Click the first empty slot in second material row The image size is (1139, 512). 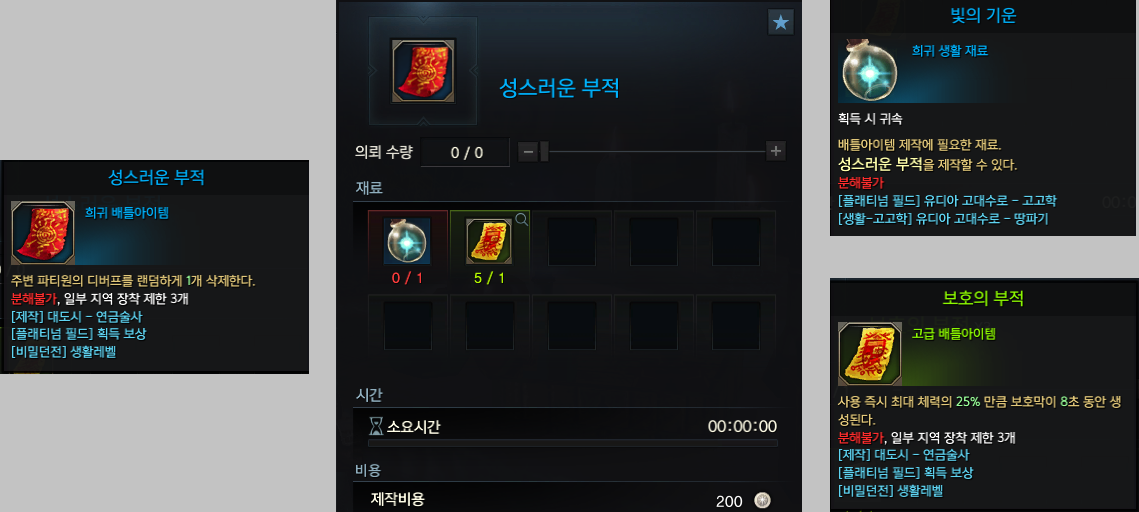tap(407, 323)
